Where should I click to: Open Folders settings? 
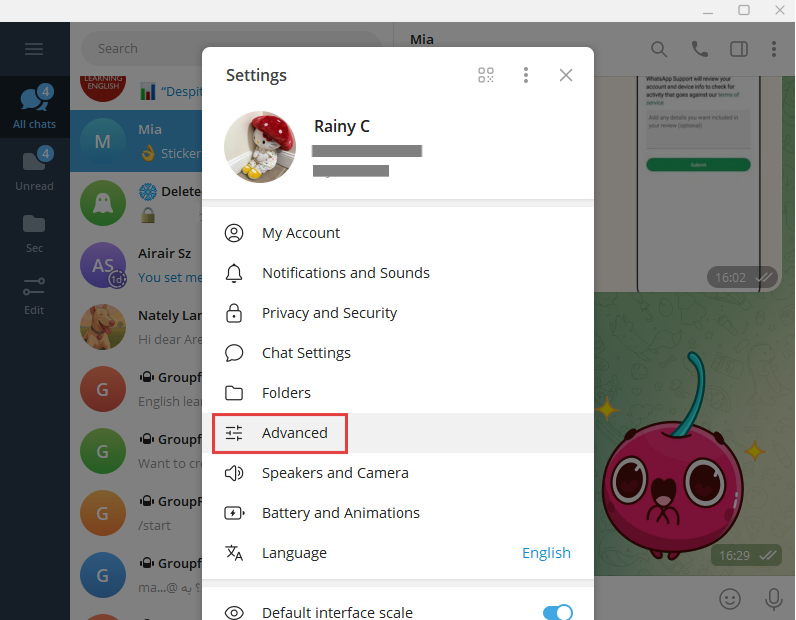[398, 393]
